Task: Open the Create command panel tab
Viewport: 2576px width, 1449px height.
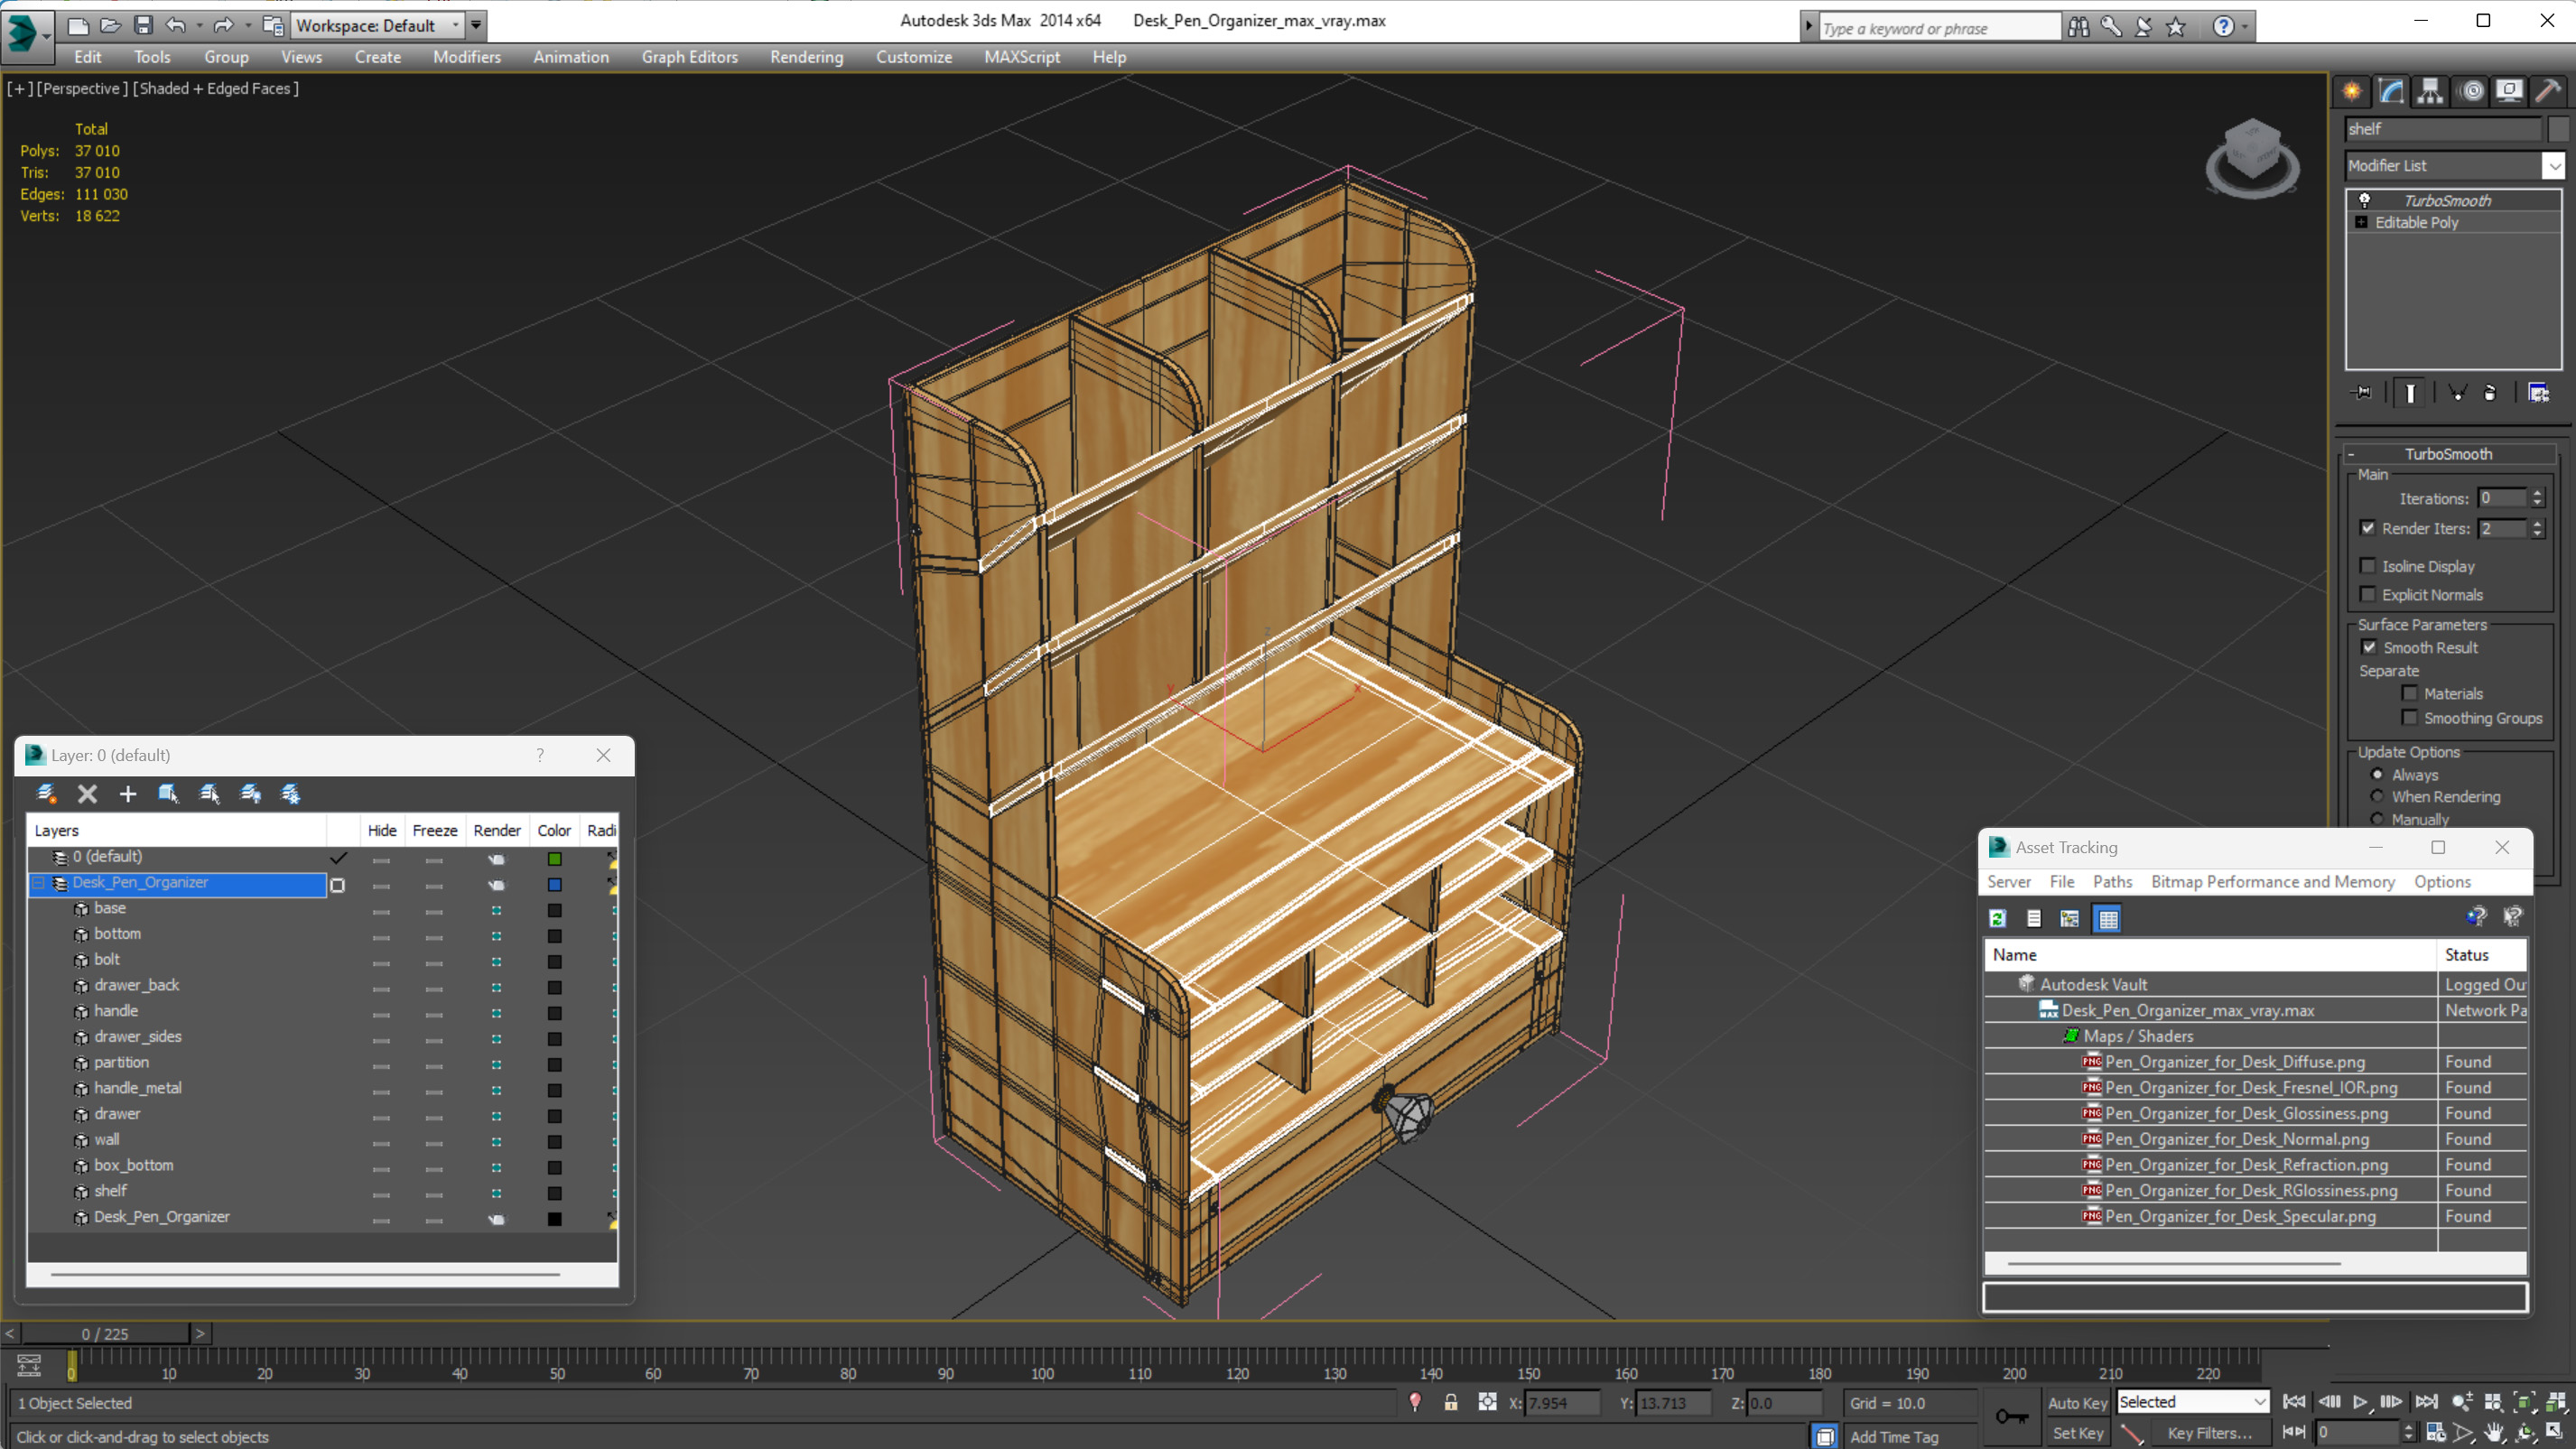Action: 2352,91
